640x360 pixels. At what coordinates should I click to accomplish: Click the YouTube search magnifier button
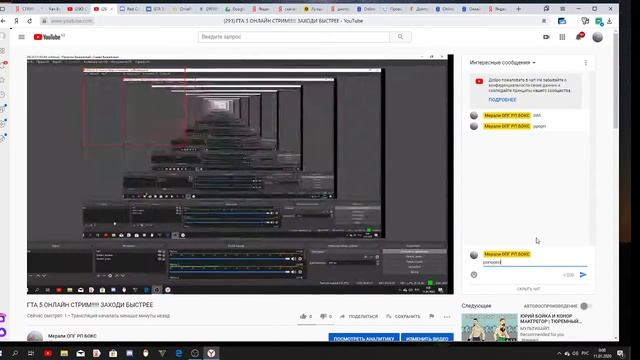coord(400,37)
